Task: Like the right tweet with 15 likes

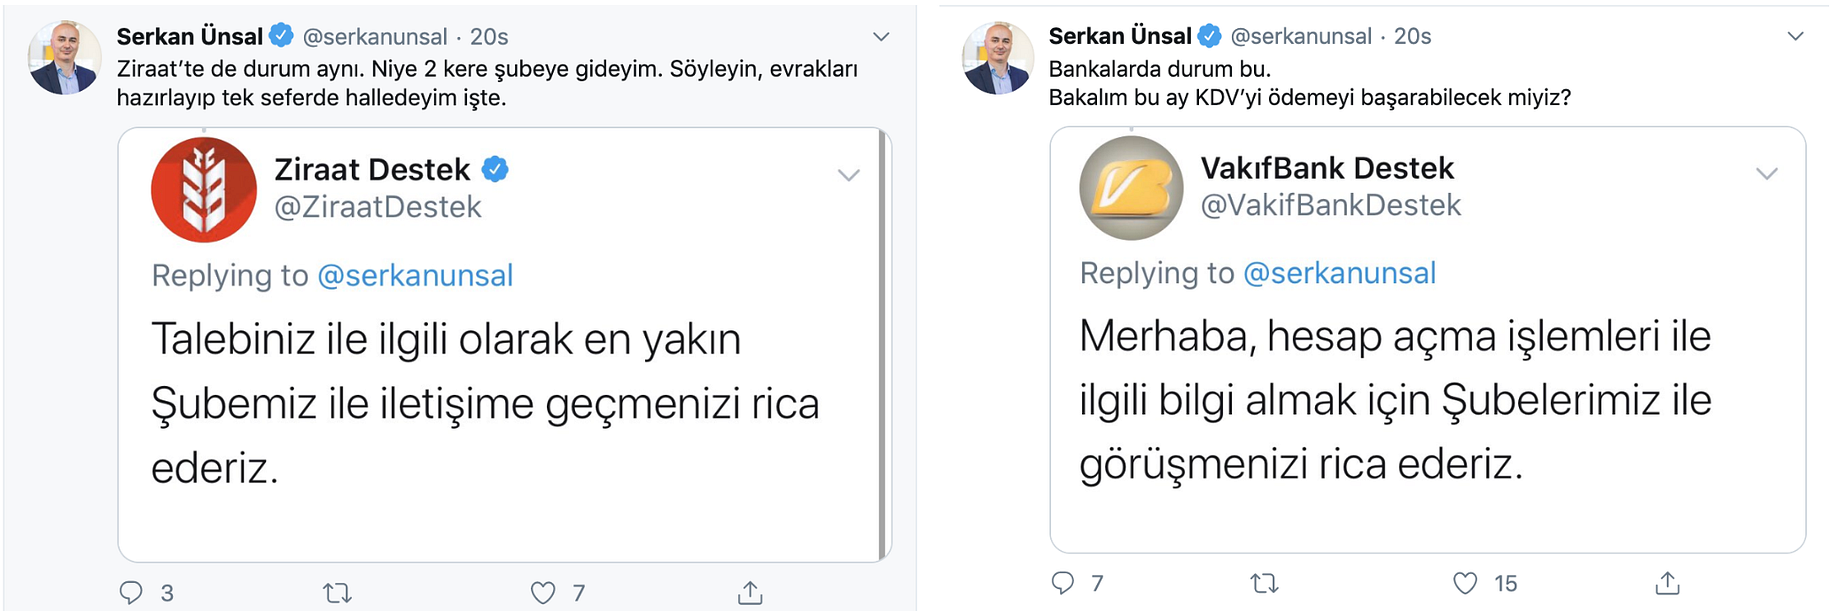Action: coord(1465,583)
